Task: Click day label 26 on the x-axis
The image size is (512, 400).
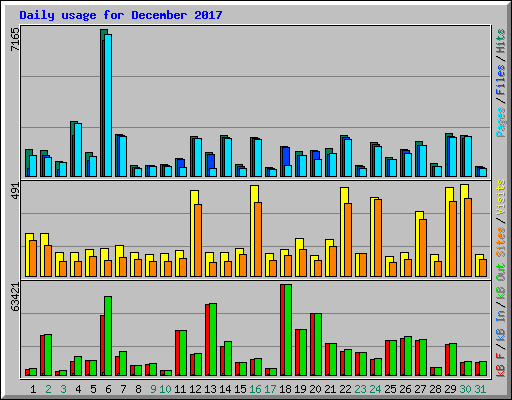Action: click(x=405, y=389)
